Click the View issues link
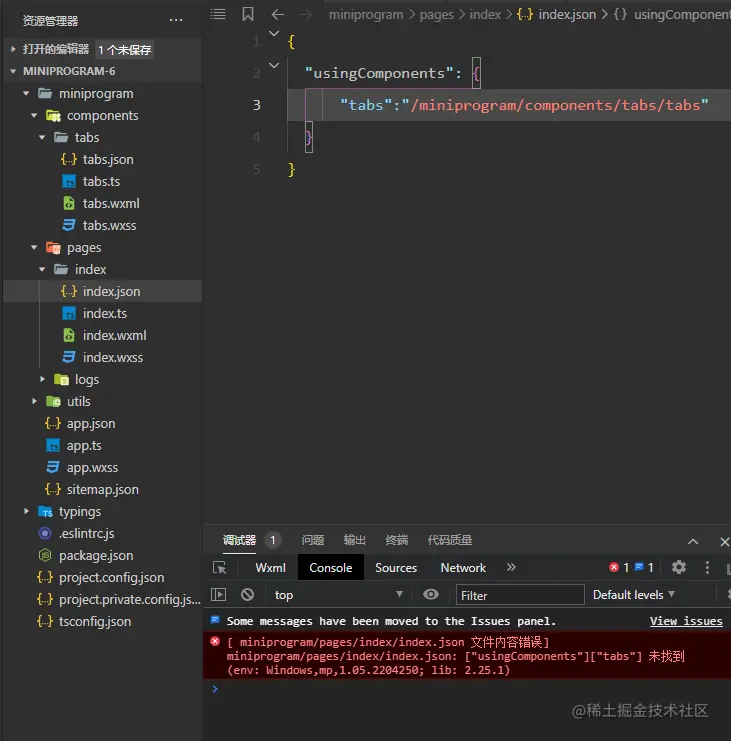The height and width of the screenshot is (741, 731). pos(686,621)
